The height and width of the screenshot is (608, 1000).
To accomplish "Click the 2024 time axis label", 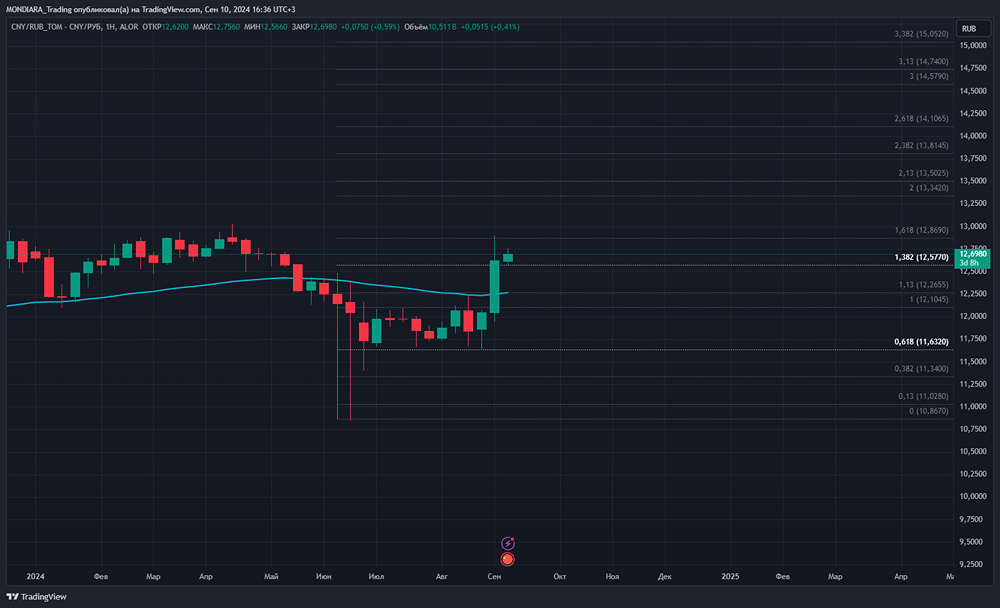I will click(x=35, y=576).
